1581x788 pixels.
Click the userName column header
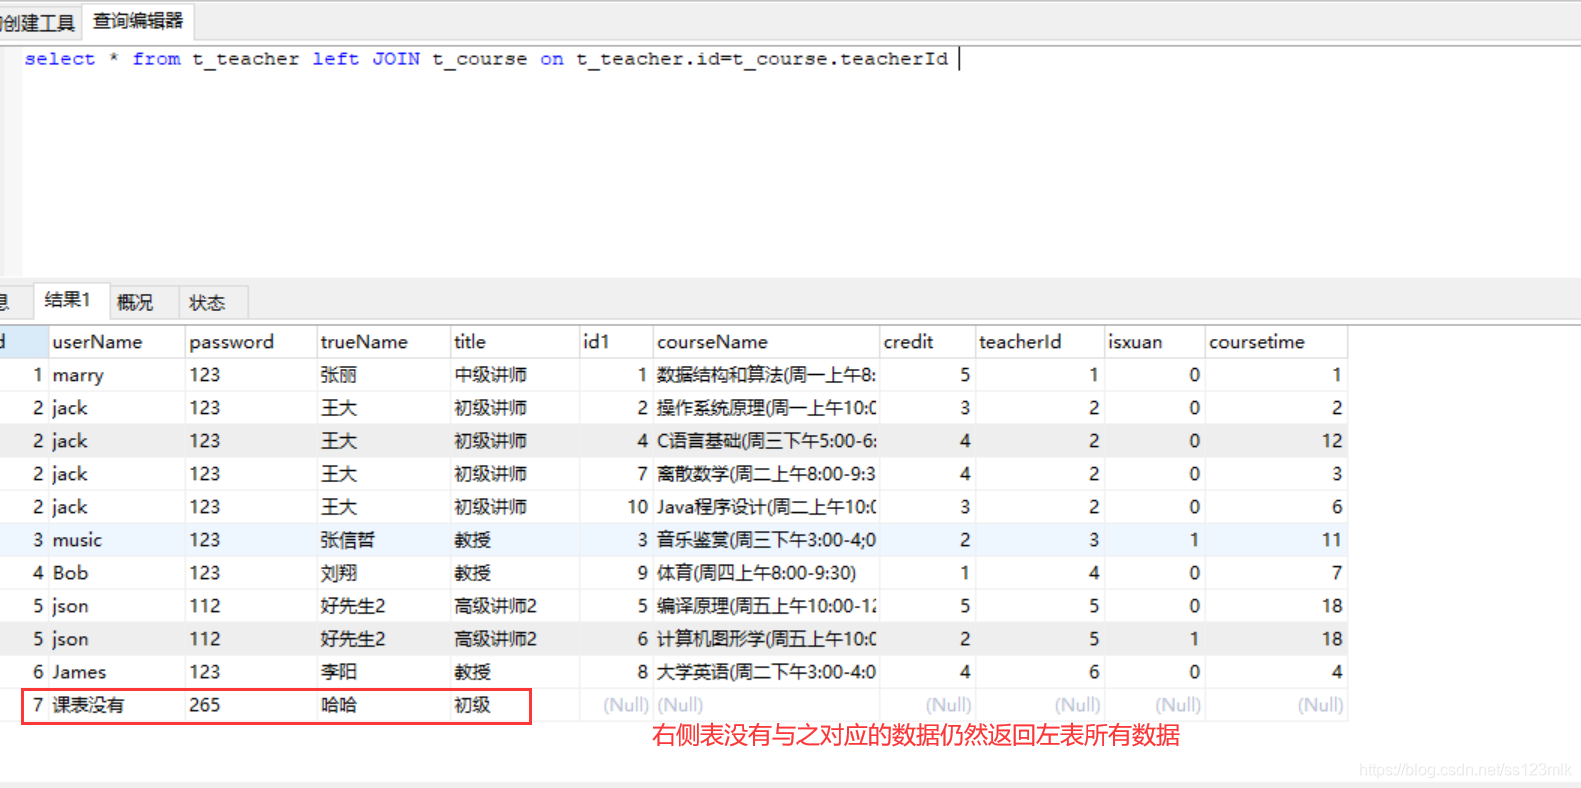coord(117,342)
